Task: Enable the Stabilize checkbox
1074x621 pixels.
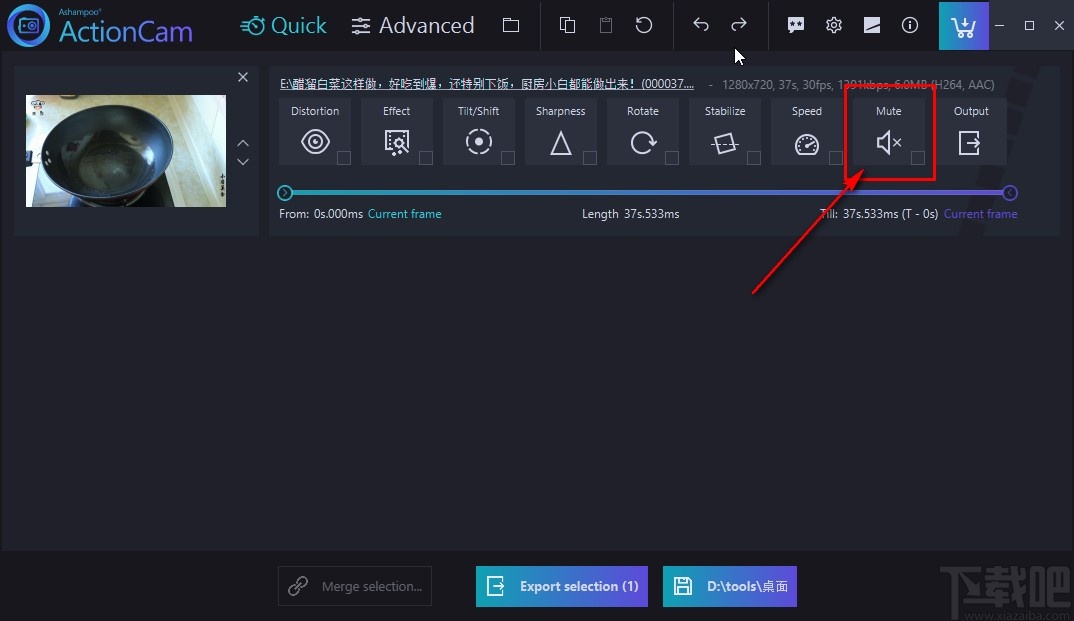Action: point(753,158)
